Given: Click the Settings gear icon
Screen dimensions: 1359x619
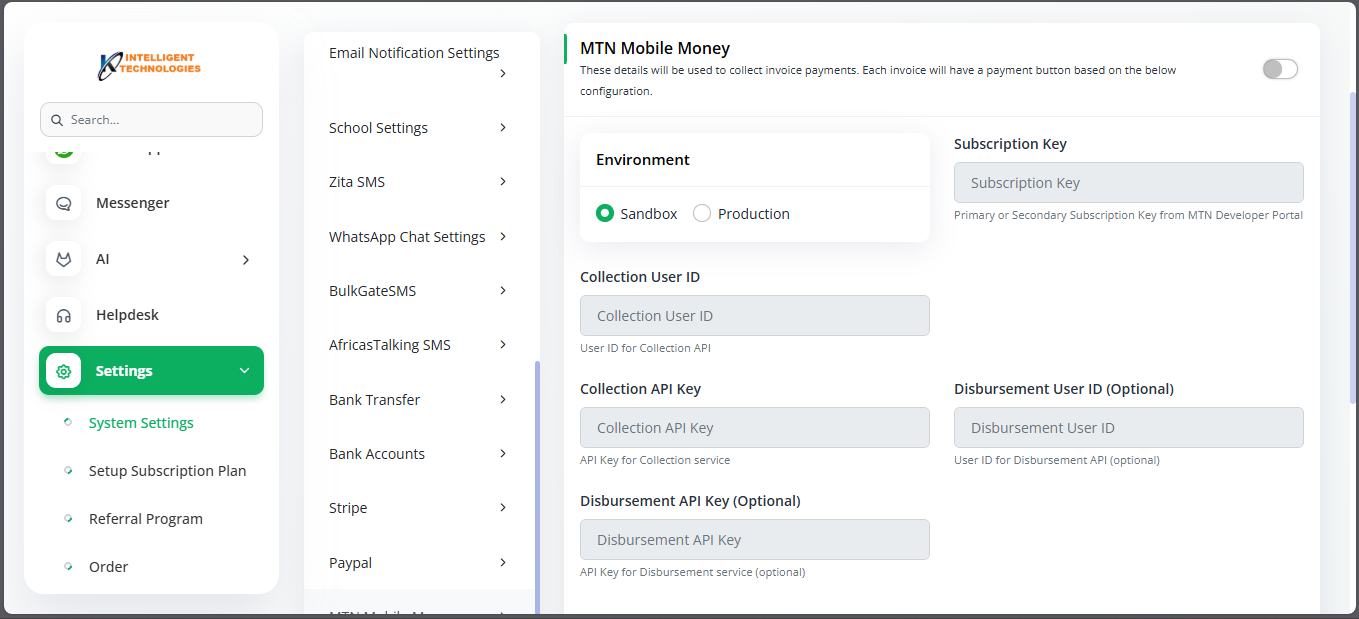Looking at the screenshot, I should [x=64, y=371].
